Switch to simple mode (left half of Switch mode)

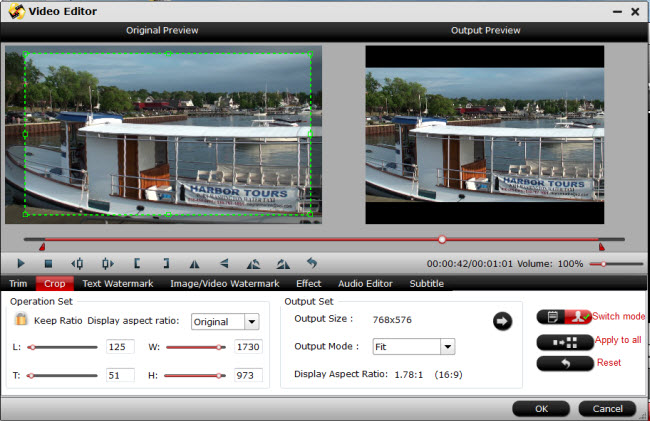pos(551,317)
